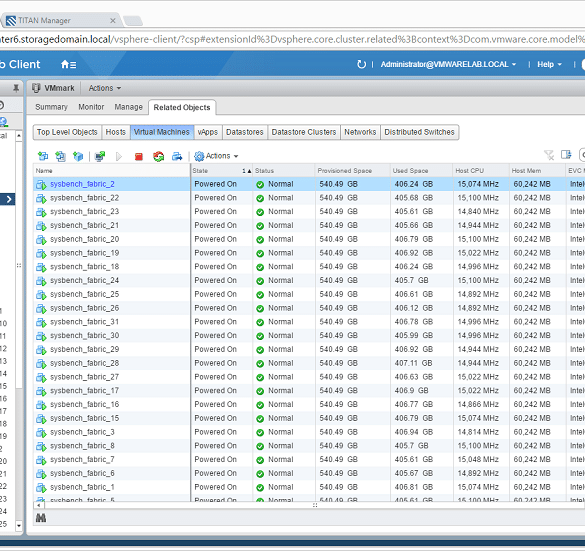This screenshot has height=551, width=585.
Task: Click the sysbench_fabric_2 VM link
Action: click(x=82, y=184)
